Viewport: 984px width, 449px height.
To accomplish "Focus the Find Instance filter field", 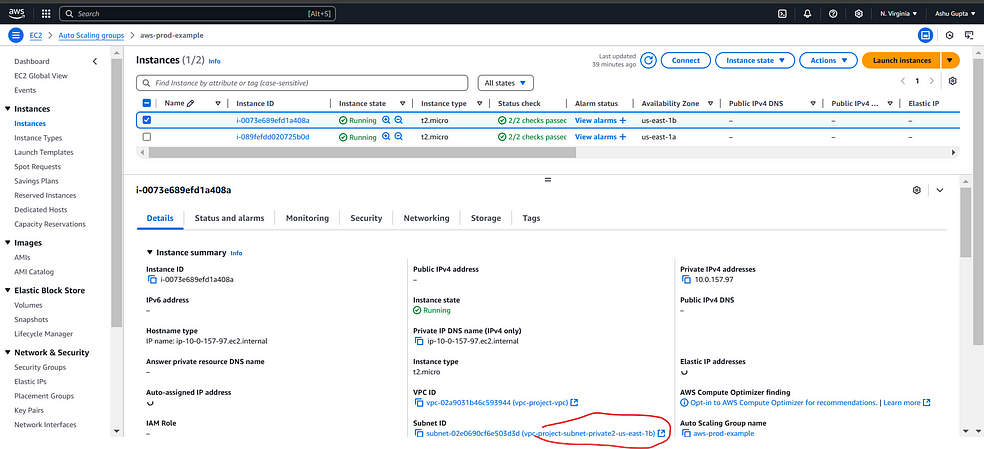I will pos(302,83).
